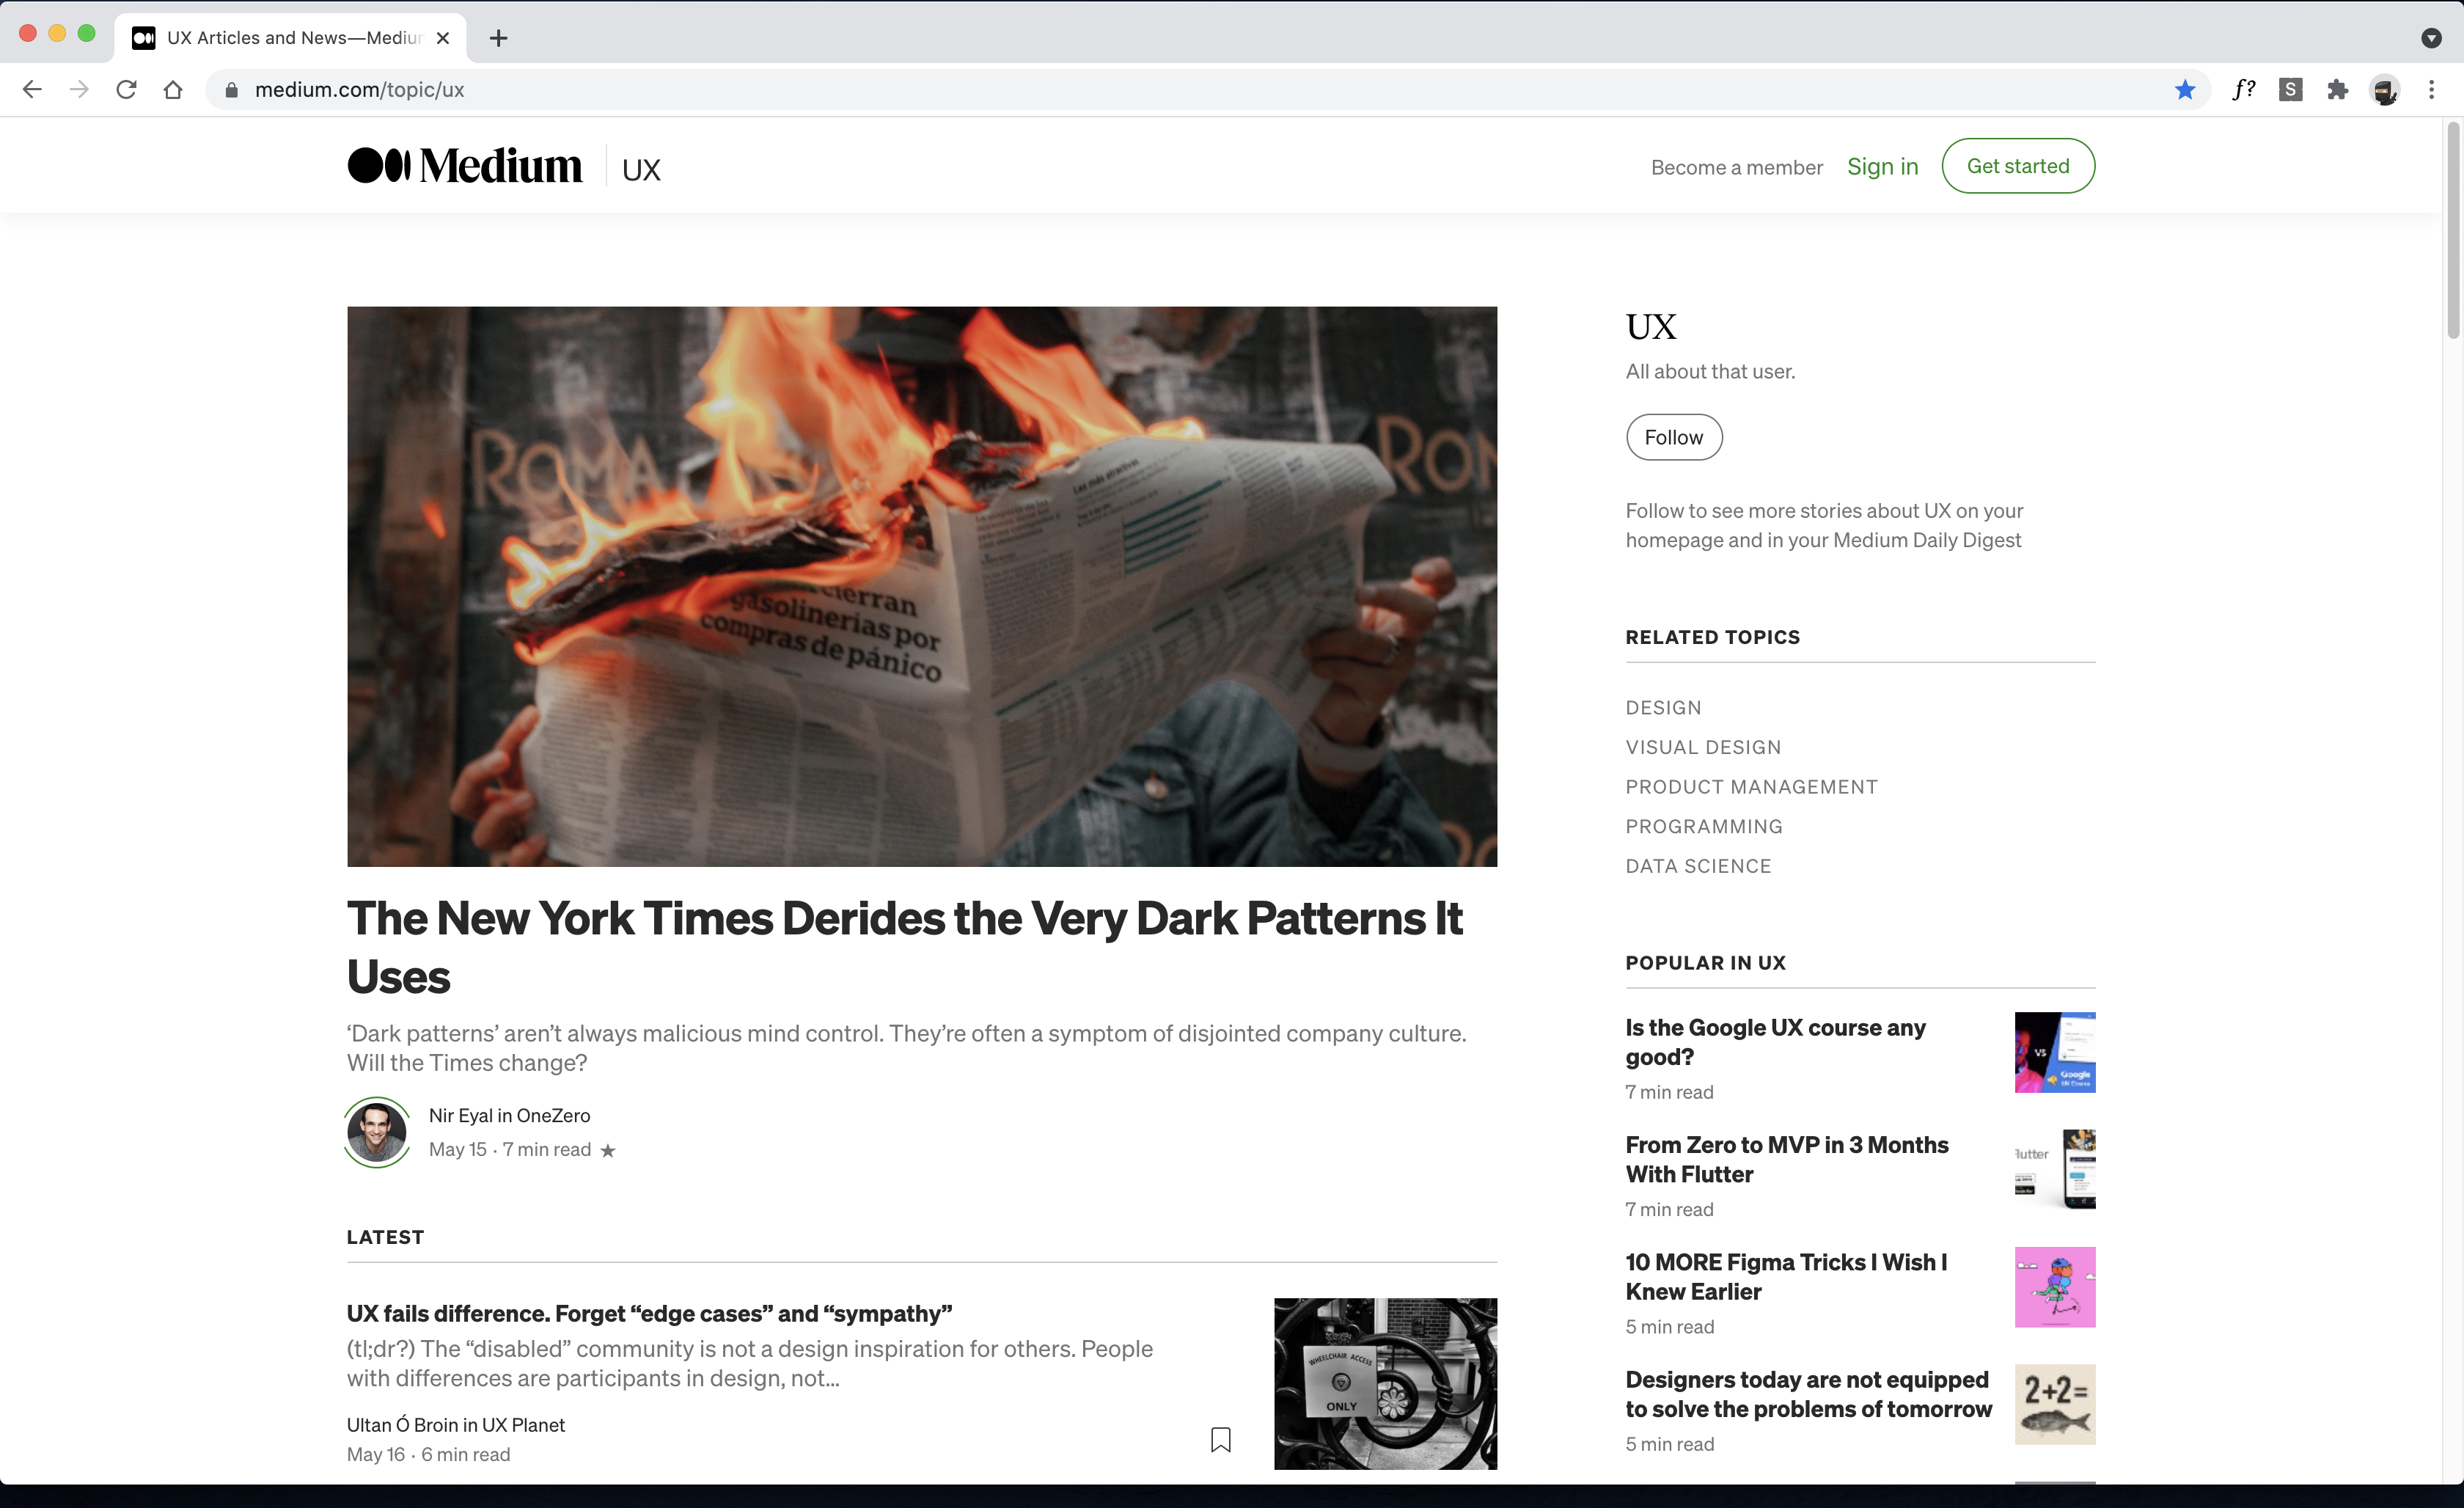The image size is (2464, 1508).
Task: Open the browser home page icon
Action: tap(173, 90)
